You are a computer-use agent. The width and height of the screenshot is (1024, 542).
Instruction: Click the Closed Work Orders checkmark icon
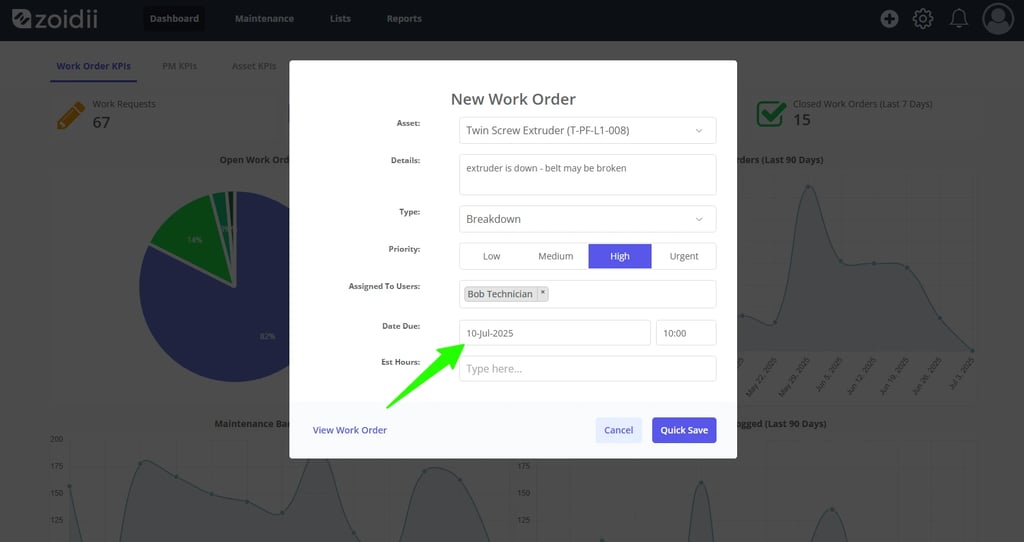tap(771, 114)
